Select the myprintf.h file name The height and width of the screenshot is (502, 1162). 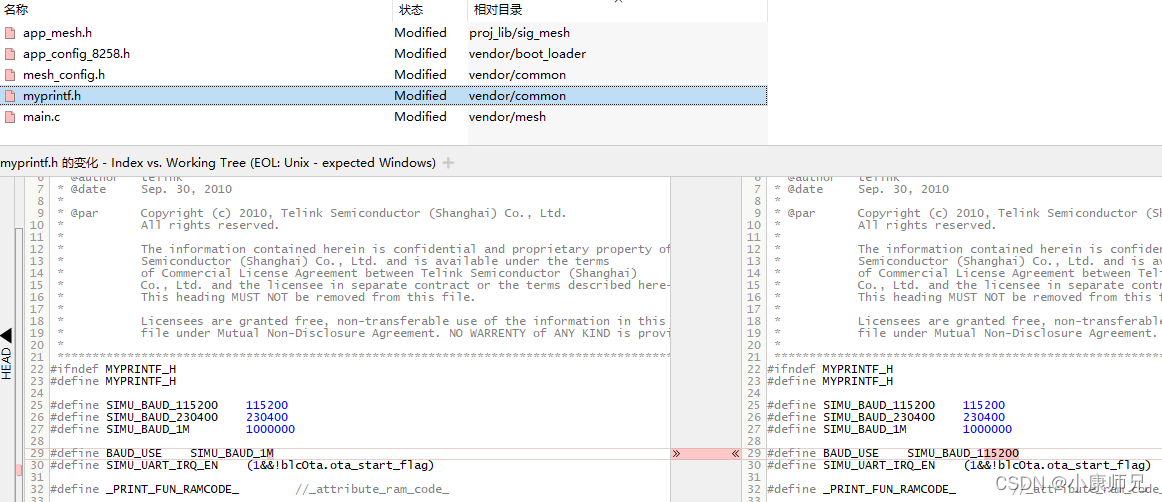click(x=52, y=96)
